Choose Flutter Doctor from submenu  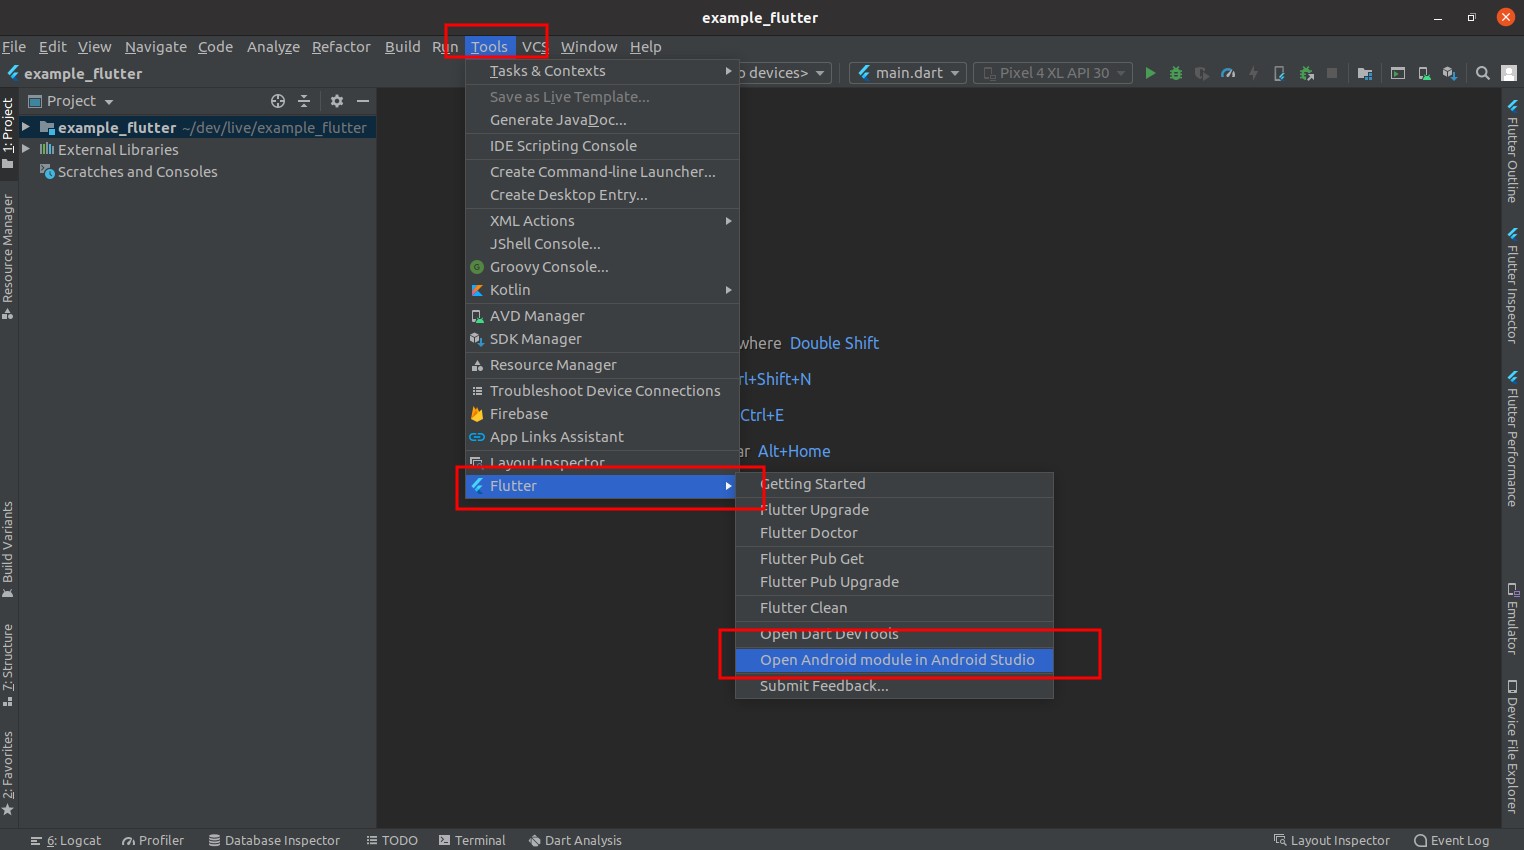tap(894, 533)
